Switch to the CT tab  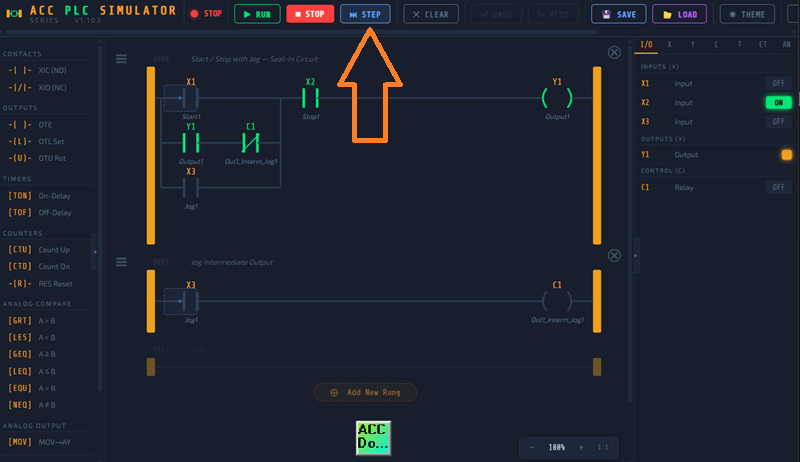(x=763, y=45)
